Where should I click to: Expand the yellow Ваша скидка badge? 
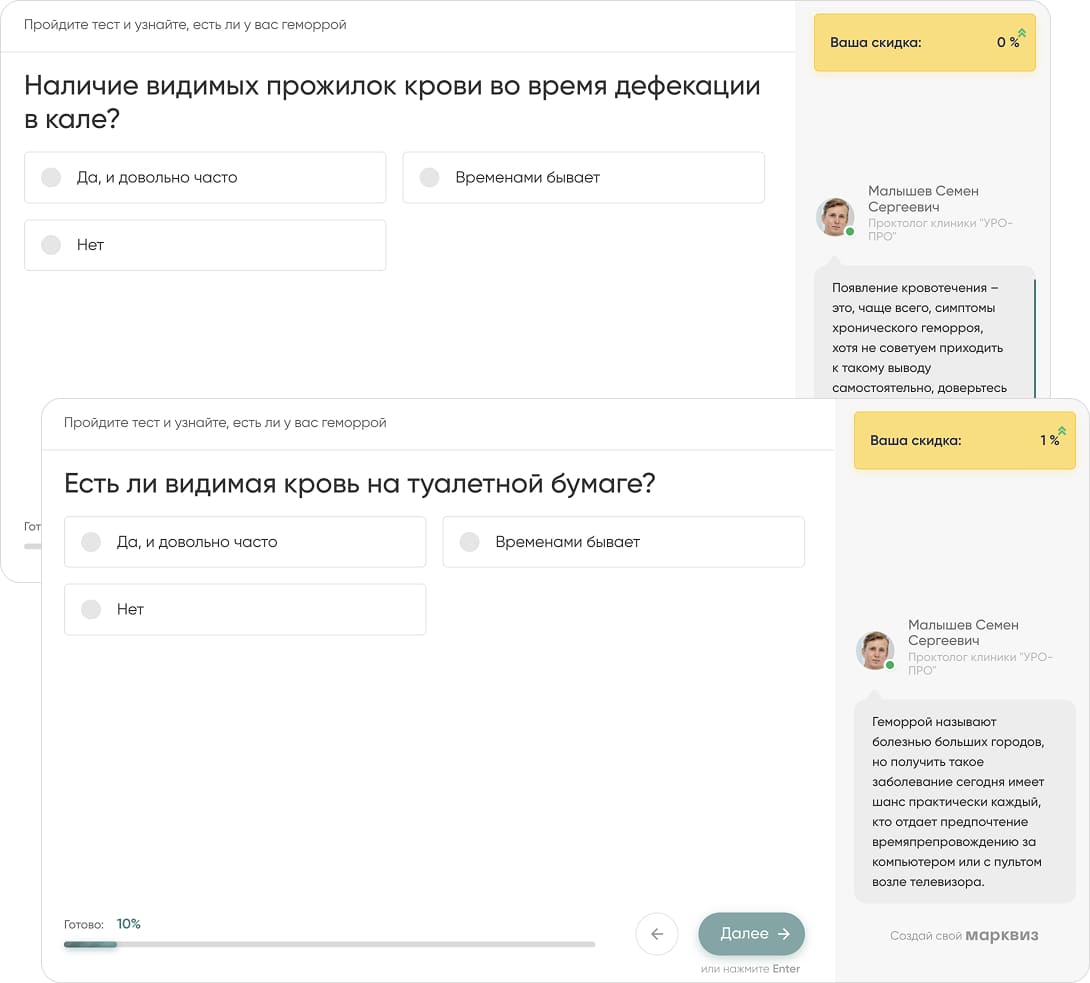[964, 442]
